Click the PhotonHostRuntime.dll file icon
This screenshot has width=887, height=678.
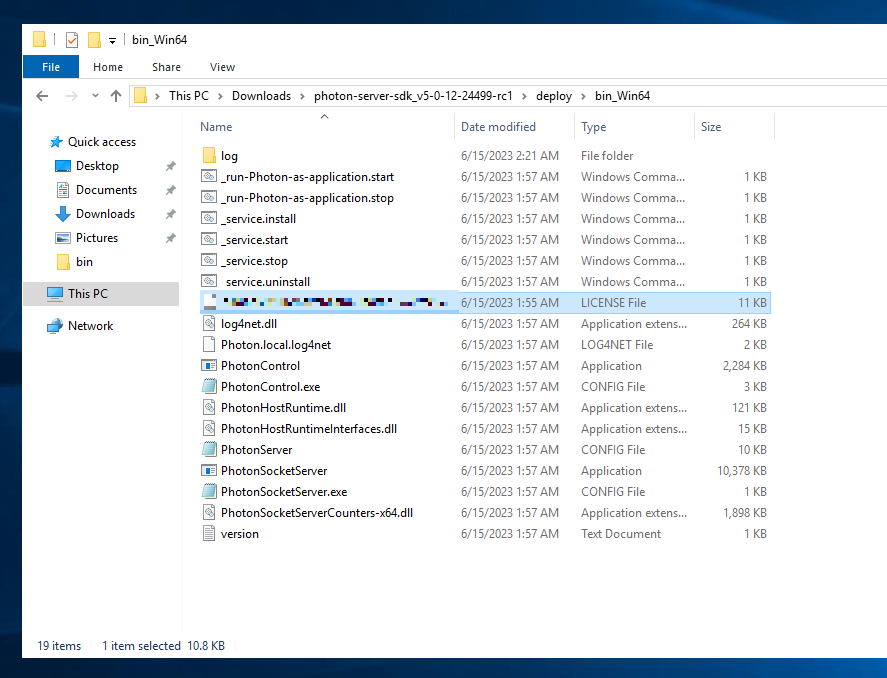tap(209, 407)
